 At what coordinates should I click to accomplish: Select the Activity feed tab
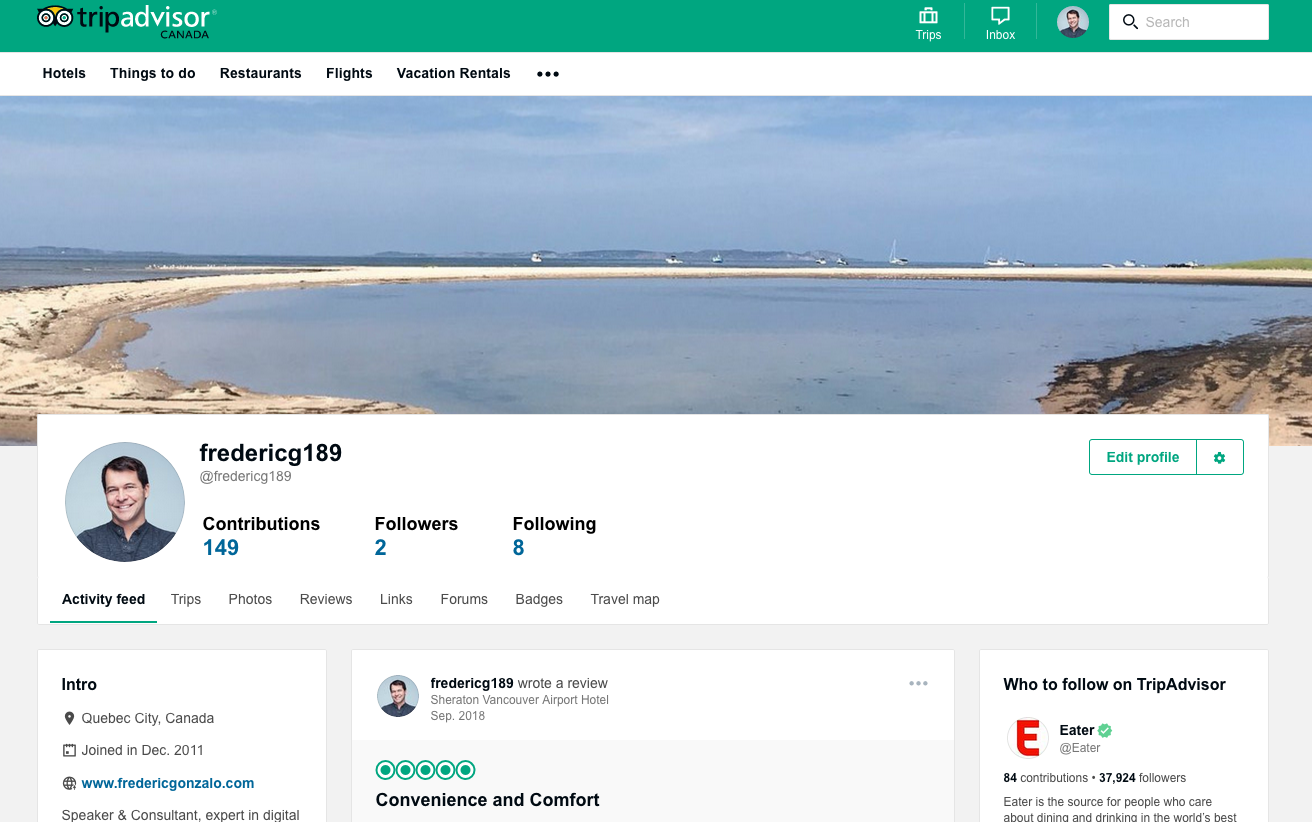[104, 599]
